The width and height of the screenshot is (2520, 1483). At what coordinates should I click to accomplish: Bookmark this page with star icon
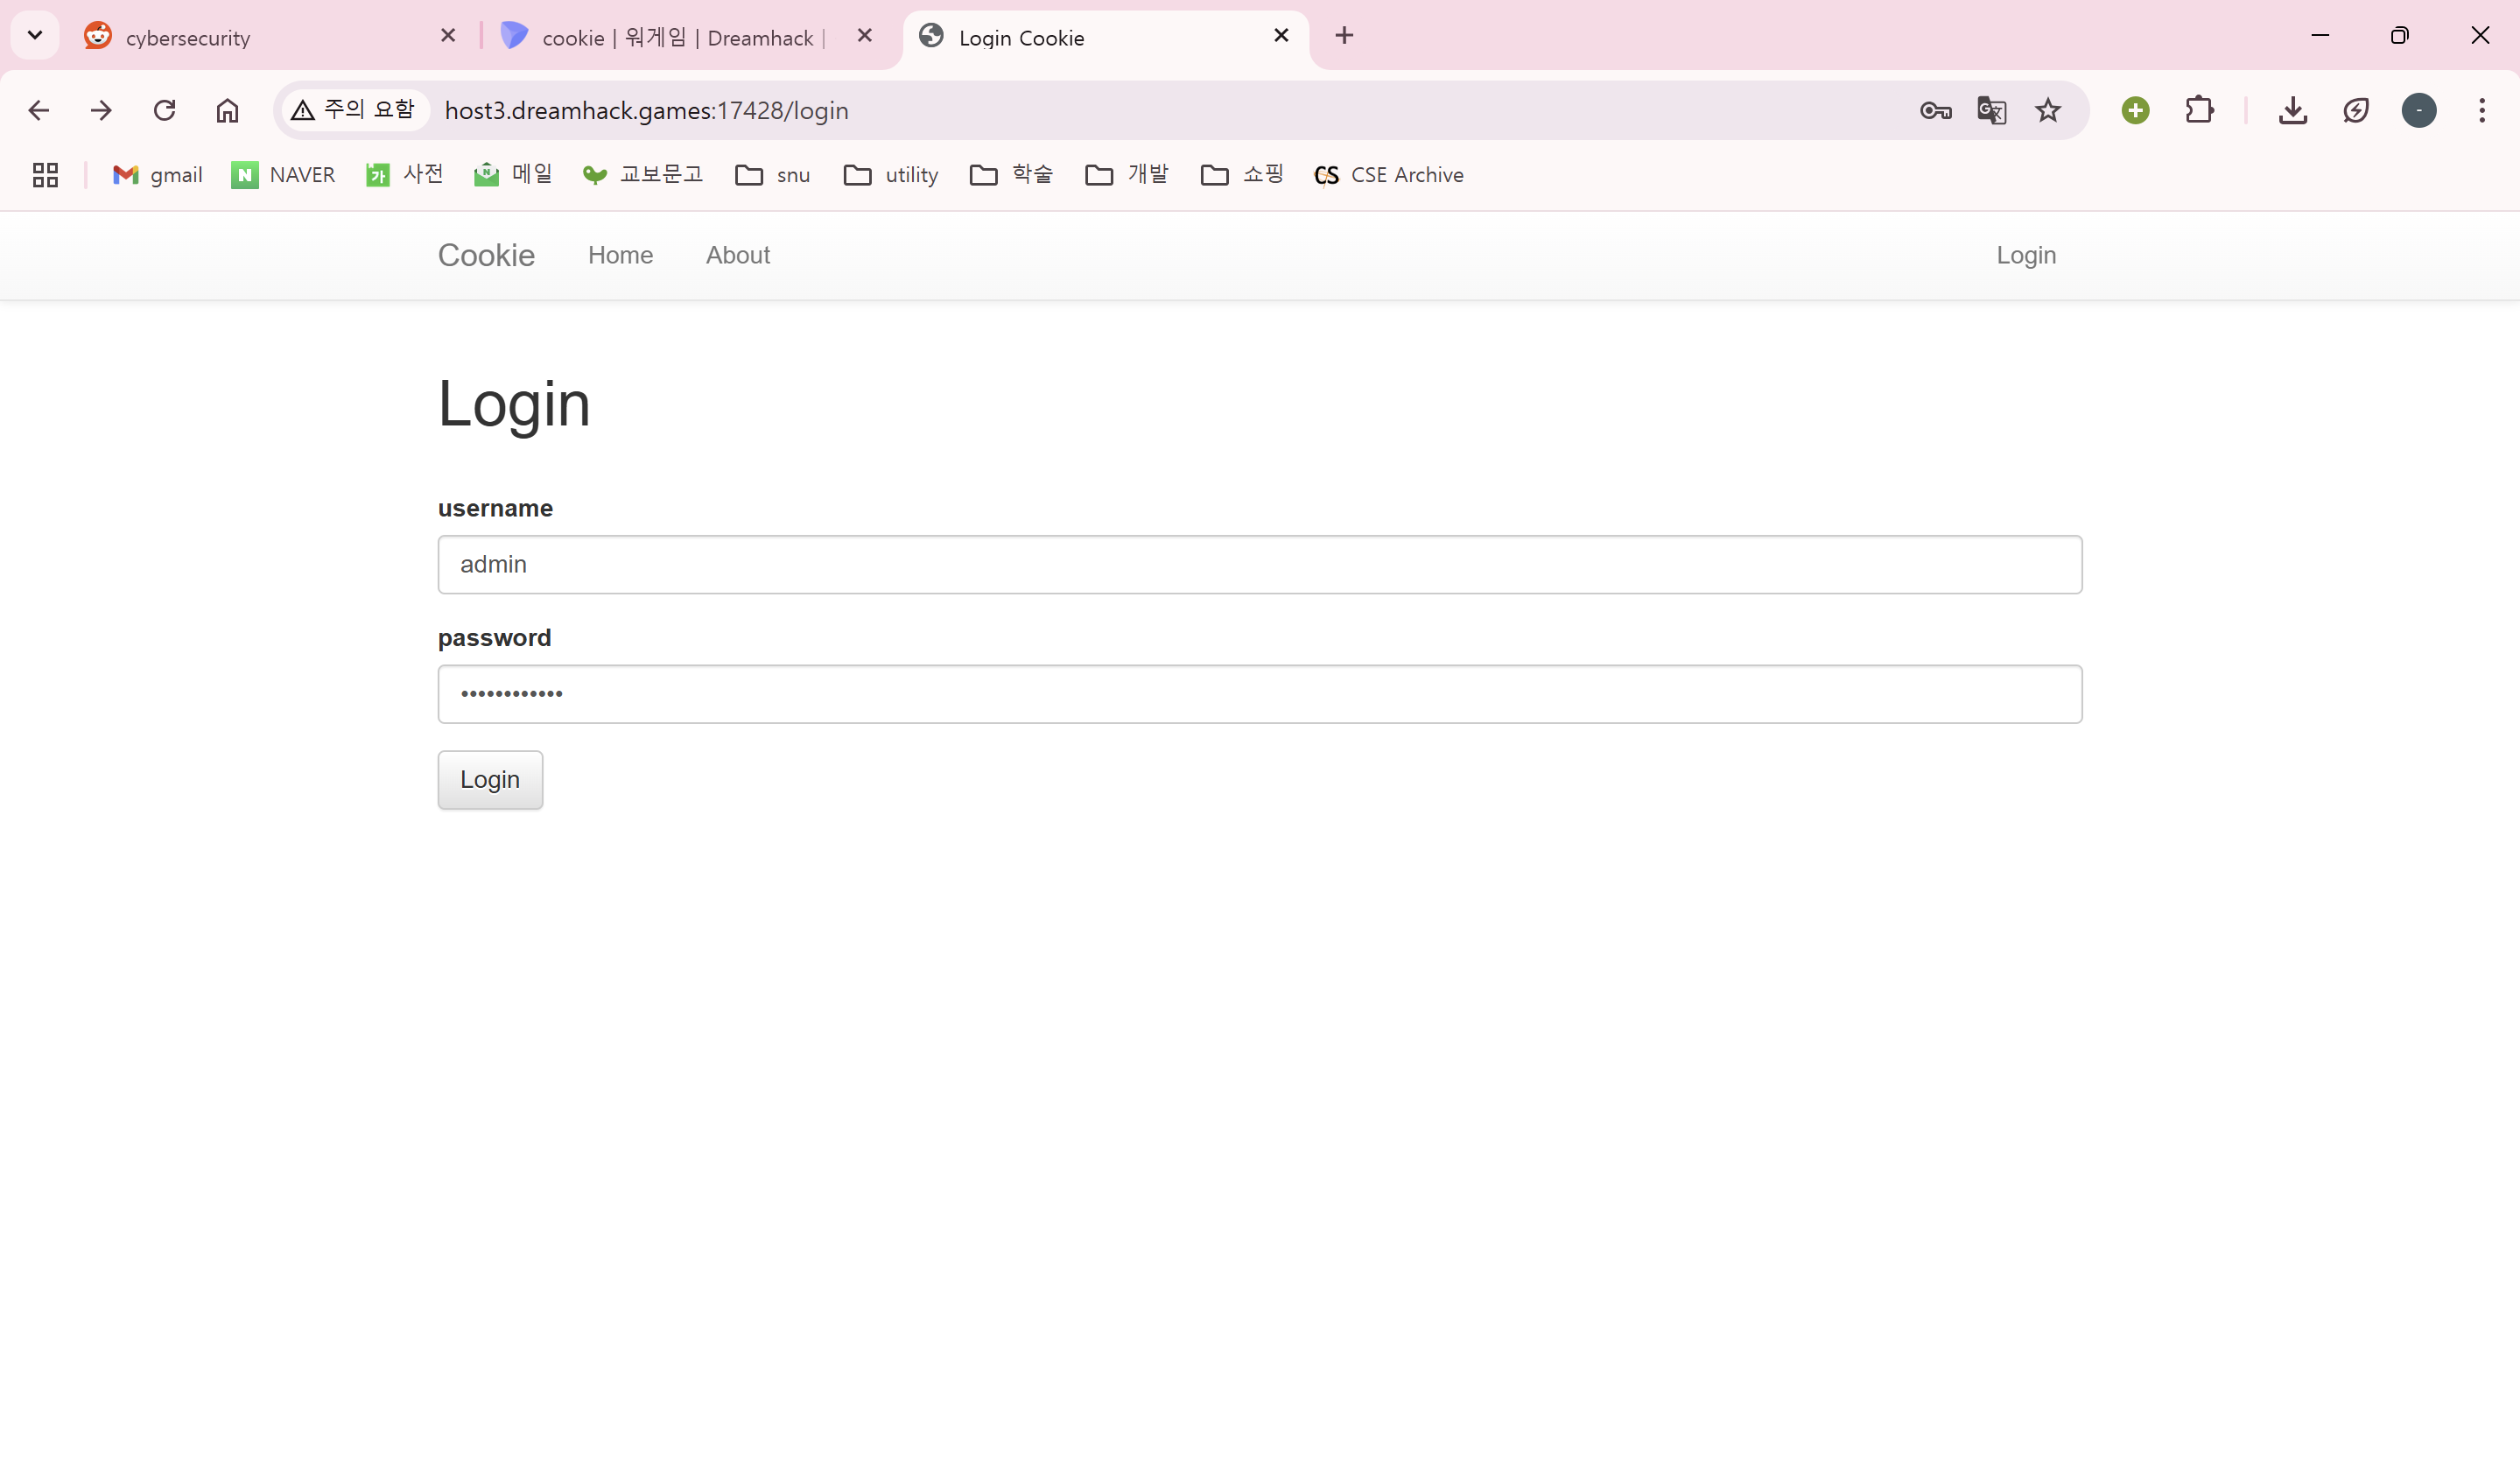[2047, 111]
